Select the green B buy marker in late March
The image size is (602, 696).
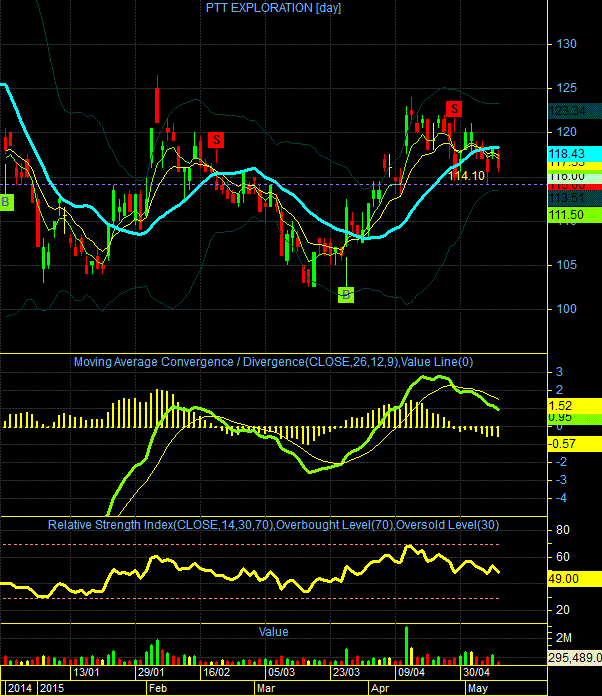(x=346, y=294)
